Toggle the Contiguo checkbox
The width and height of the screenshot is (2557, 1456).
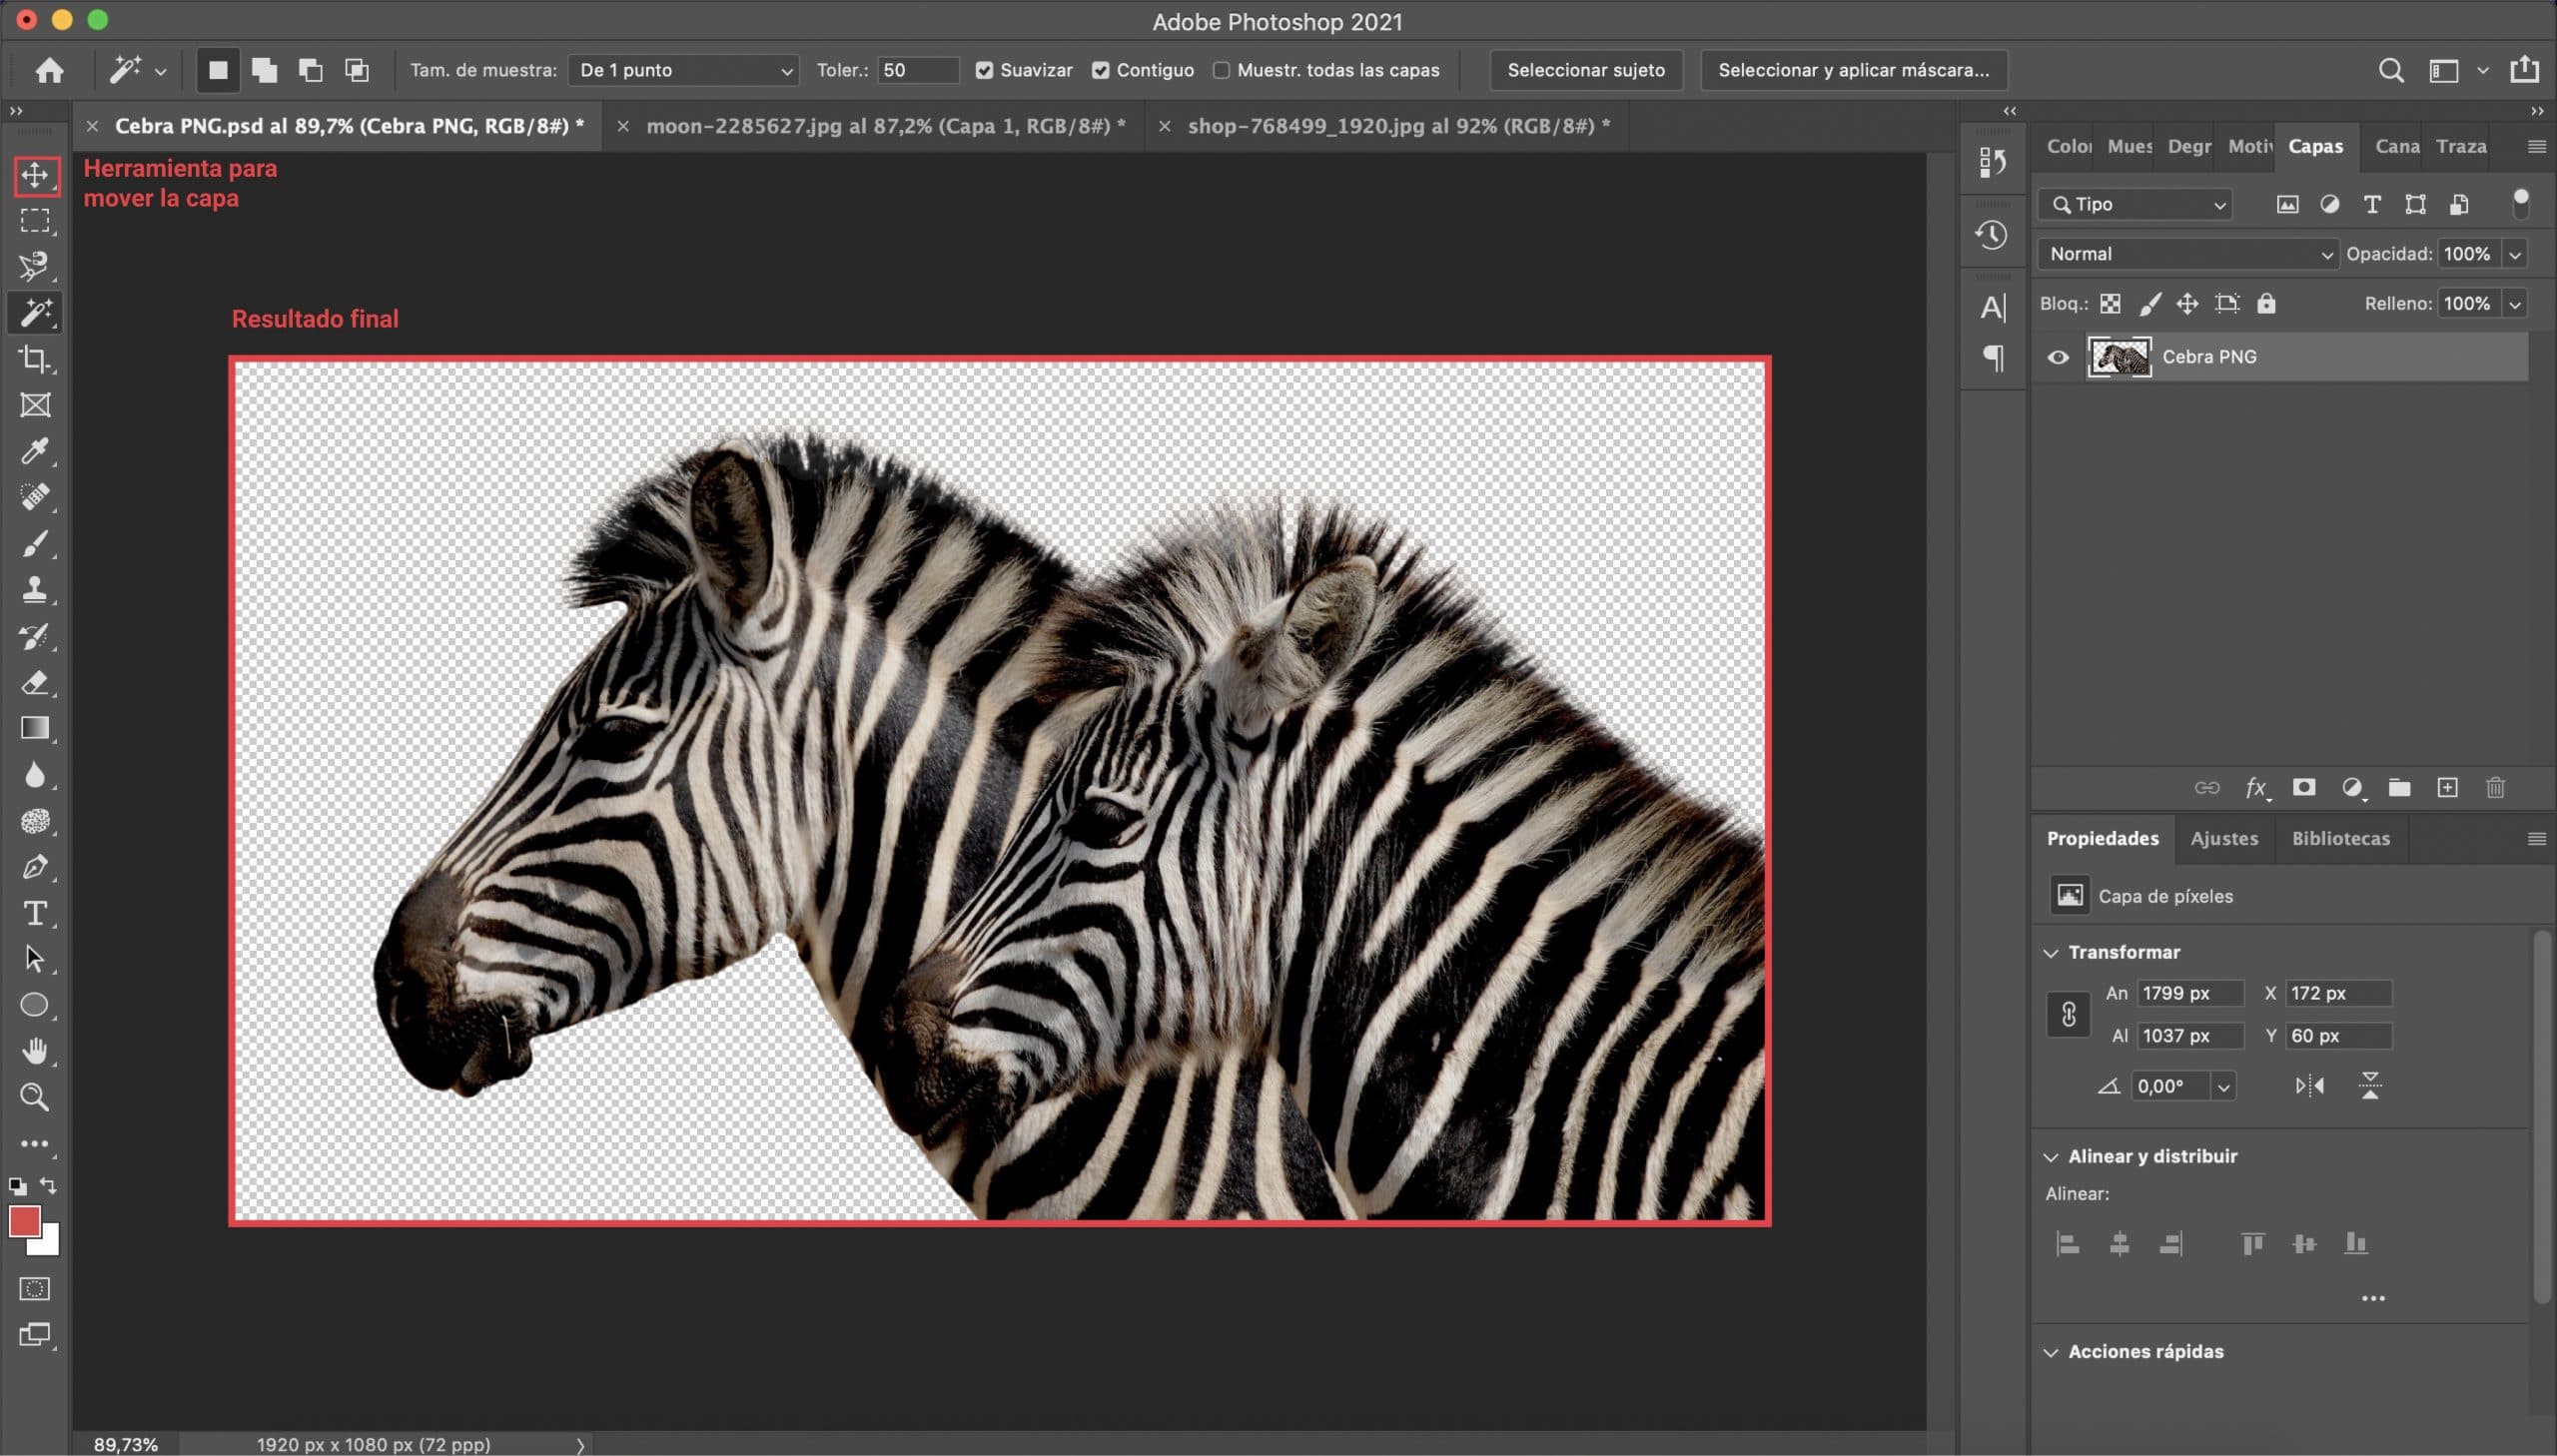(x=1101, y=70)
